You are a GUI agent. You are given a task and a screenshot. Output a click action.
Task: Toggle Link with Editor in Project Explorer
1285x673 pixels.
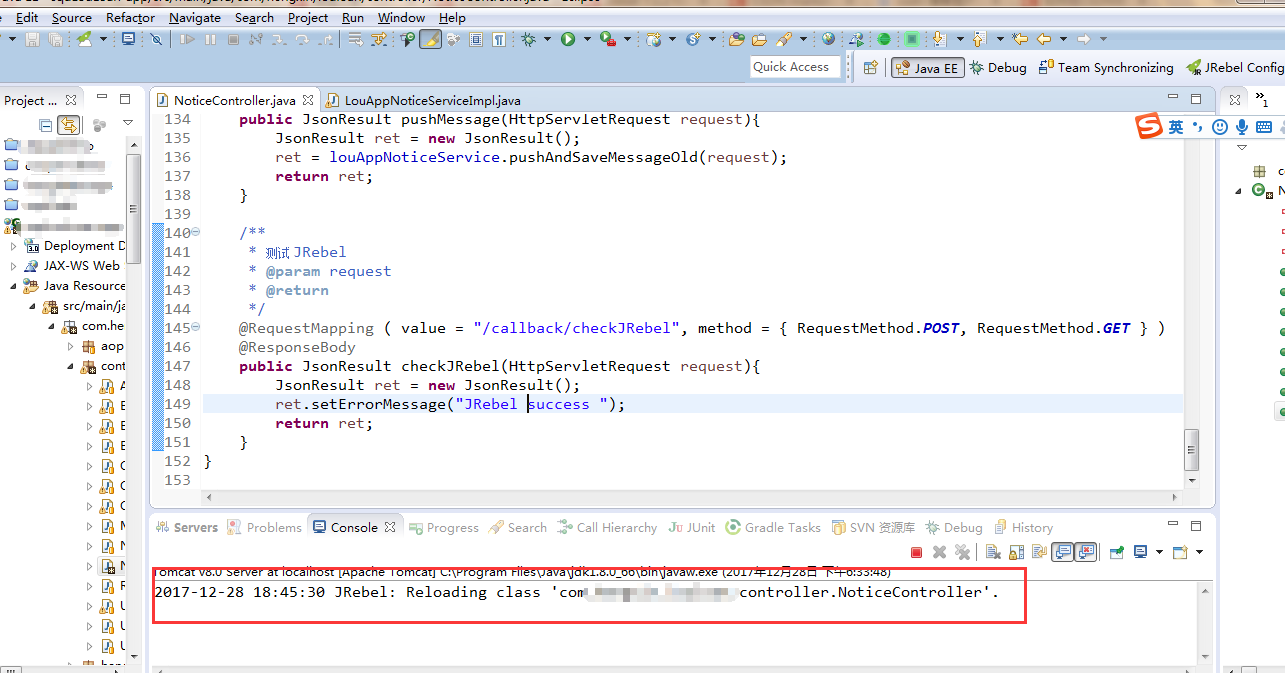(x=68, y=125)
